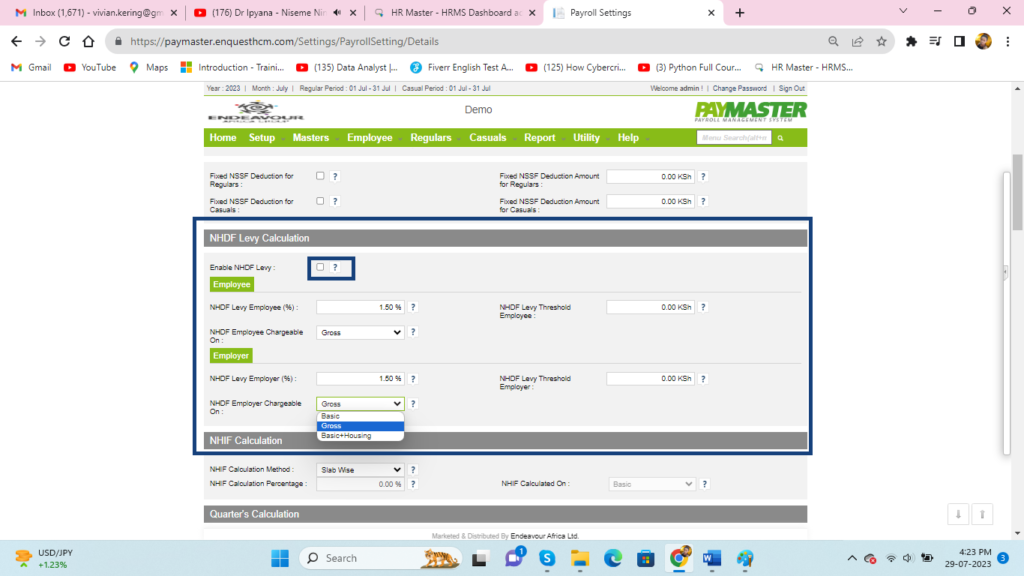Open Microsoft Word from taskbar
The width and height of the screenshot is (1024, 576).
(x=712, y=558)
